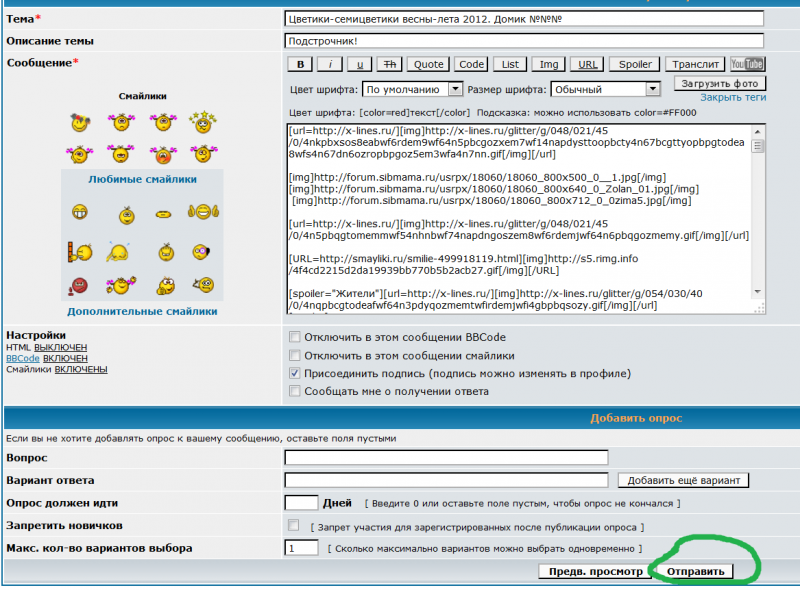
Task: Click inside the Описание темы field
Action: [523, 41]
